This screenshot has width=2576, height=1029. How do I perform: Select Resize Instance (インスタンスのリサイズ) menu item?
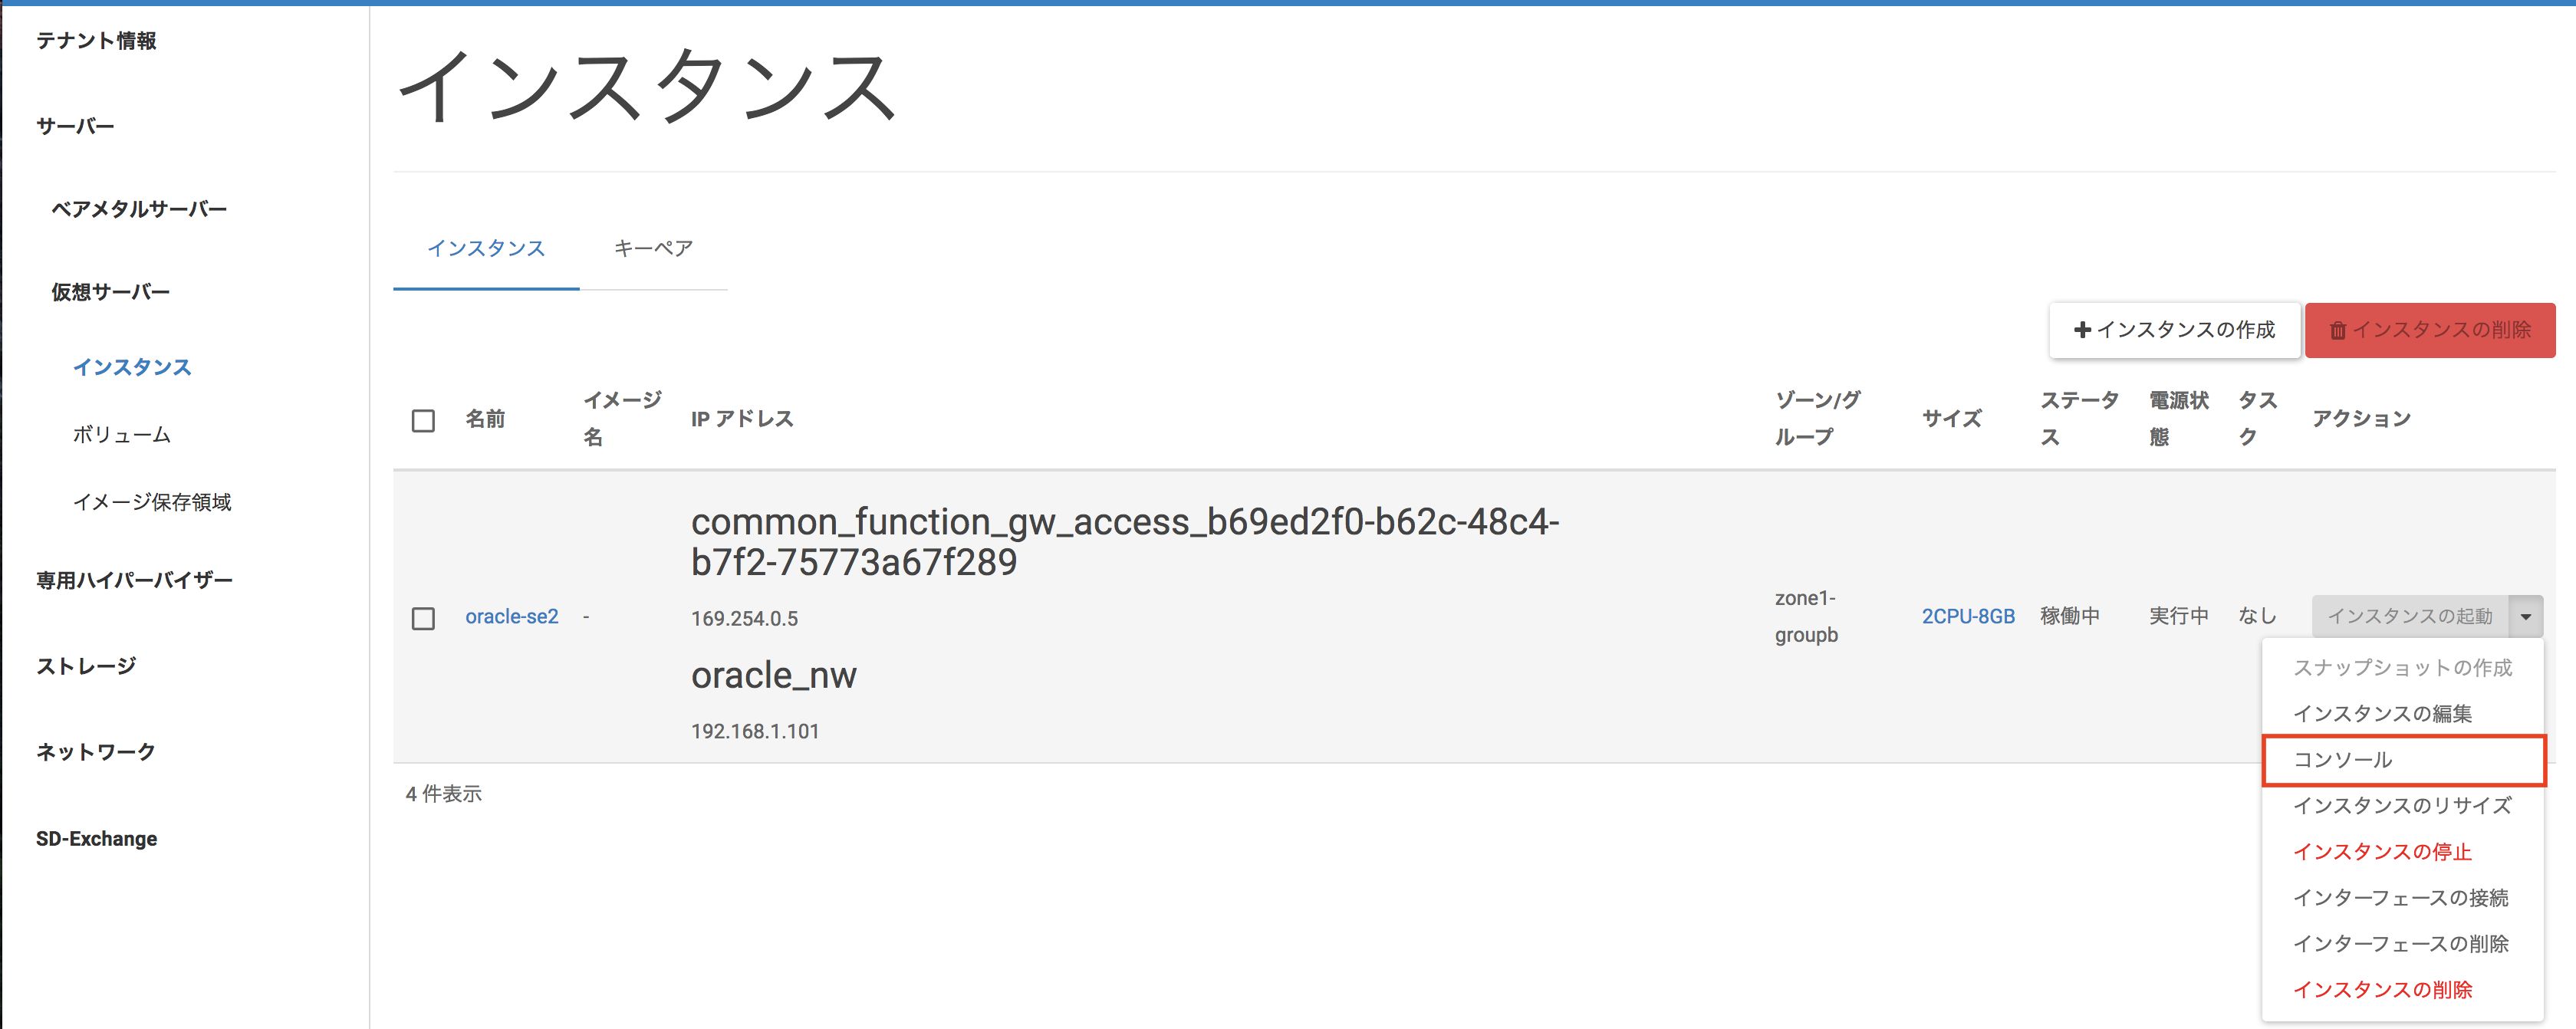pos(2402,806)
